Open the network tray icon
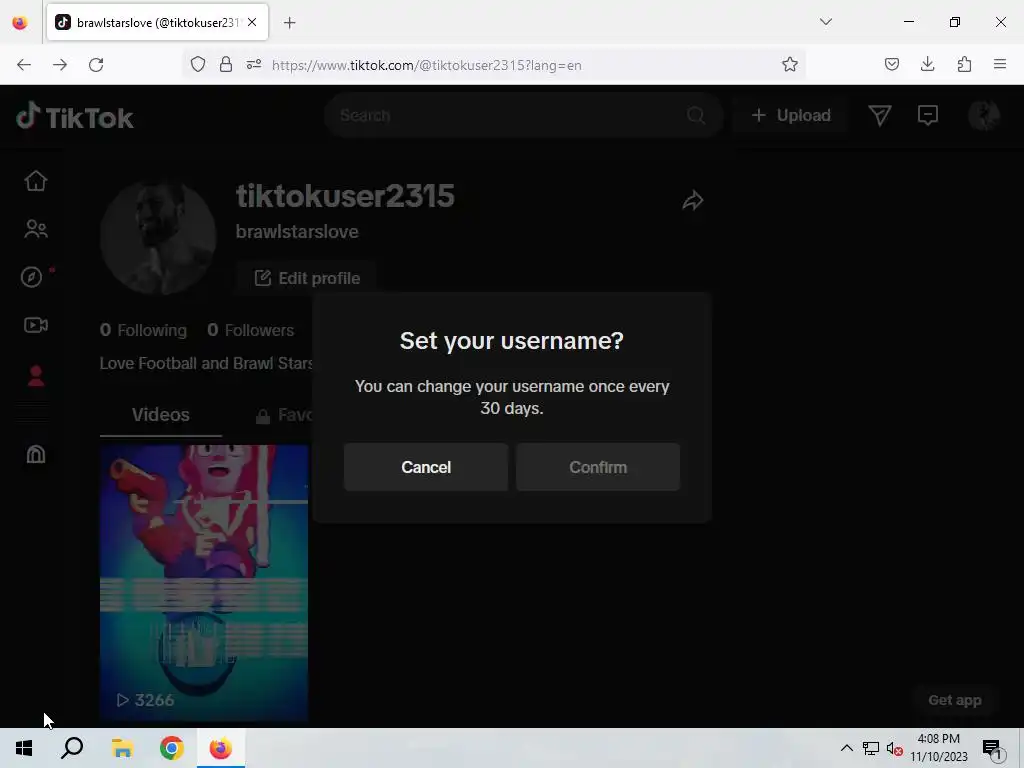Viewport: 1024px width, 768px height. pos(871,748)
